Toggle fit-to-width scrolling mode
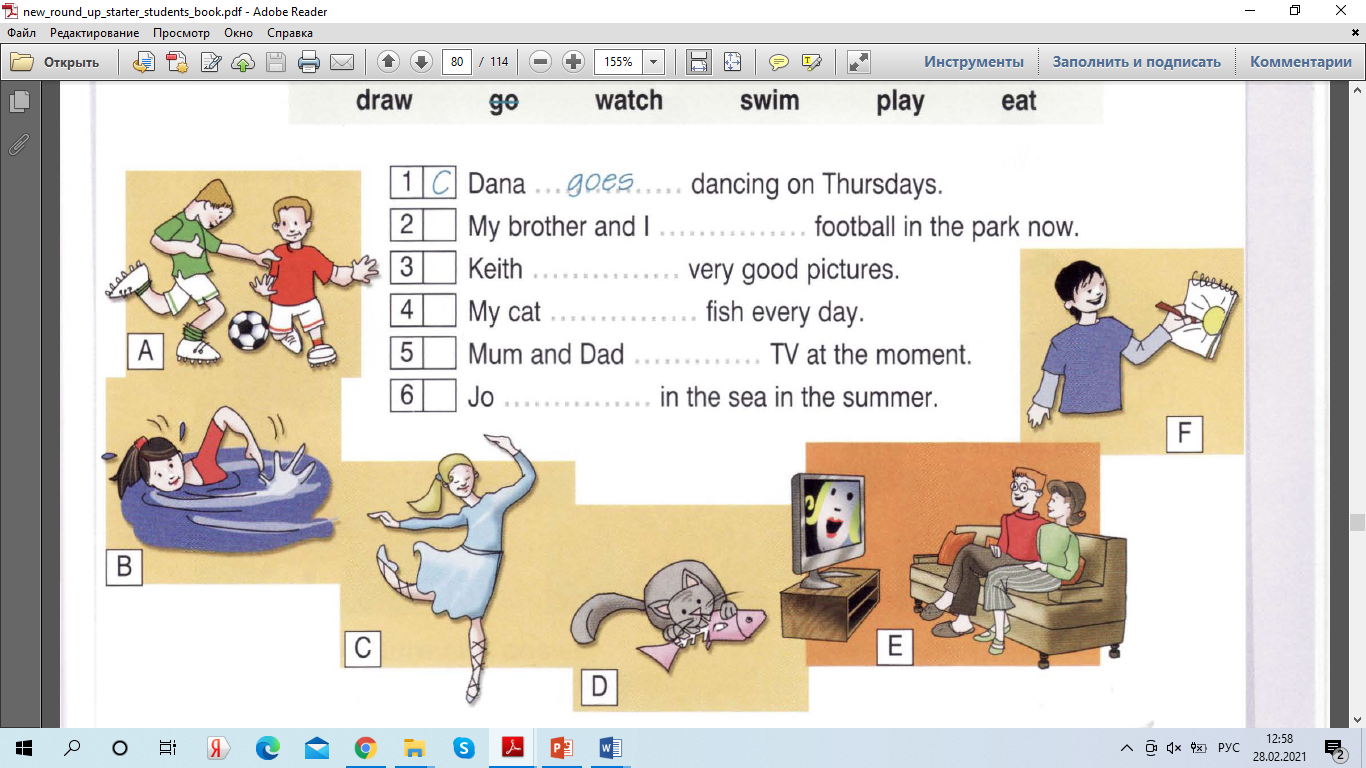1366x768 pixels. (699, 62)
